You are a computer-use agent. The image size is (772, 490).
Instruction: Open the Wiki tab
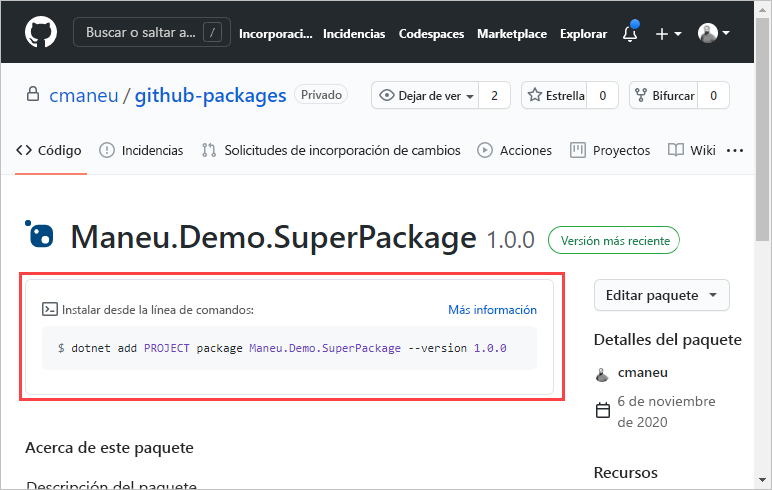[692, 150]
